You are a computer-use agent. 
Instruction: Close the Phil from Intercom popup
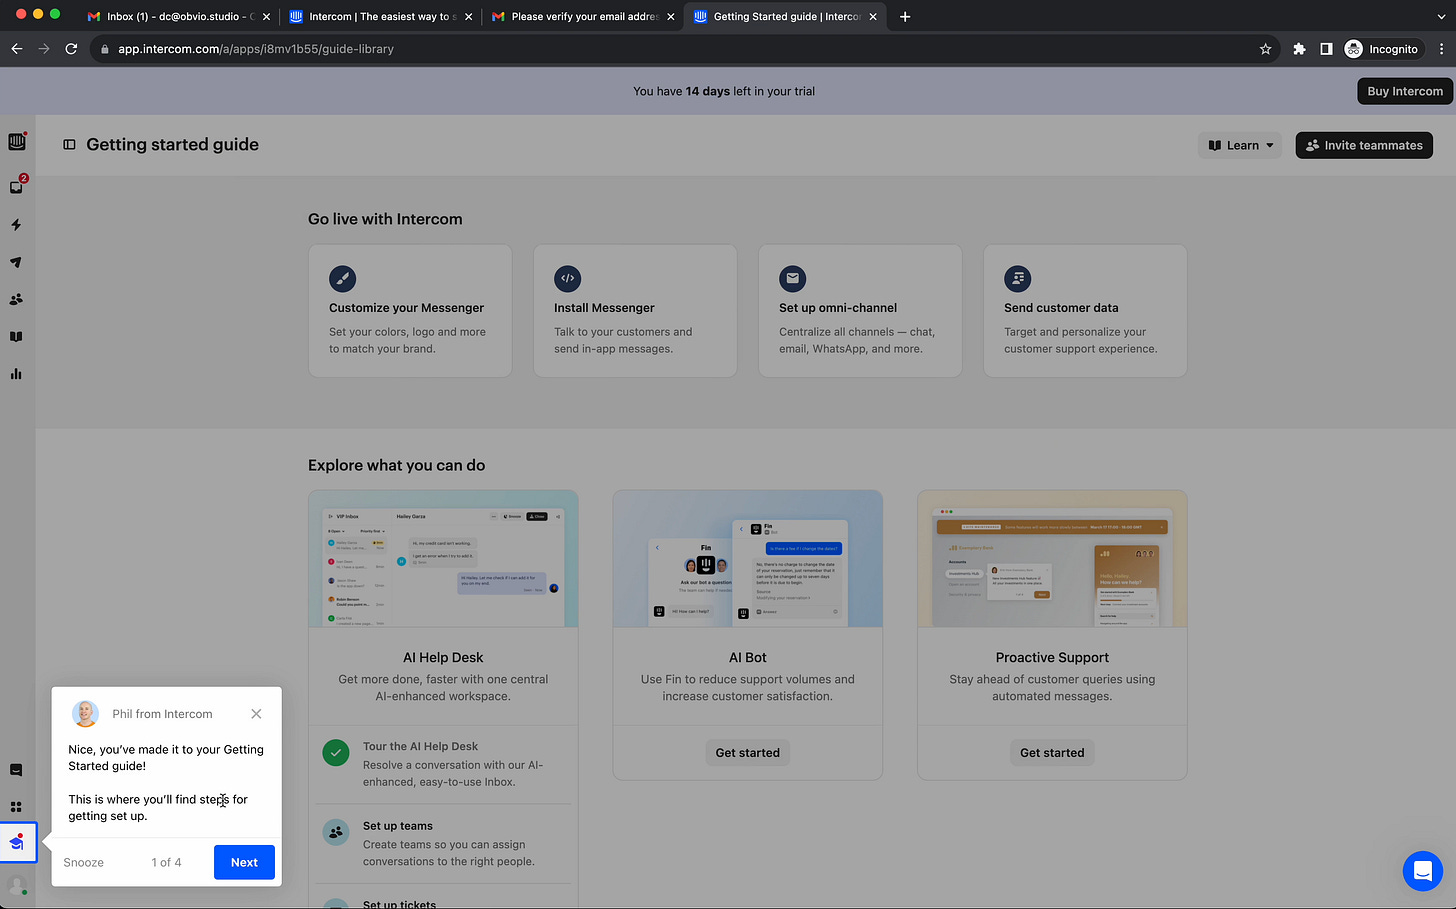tap(256, 714)
